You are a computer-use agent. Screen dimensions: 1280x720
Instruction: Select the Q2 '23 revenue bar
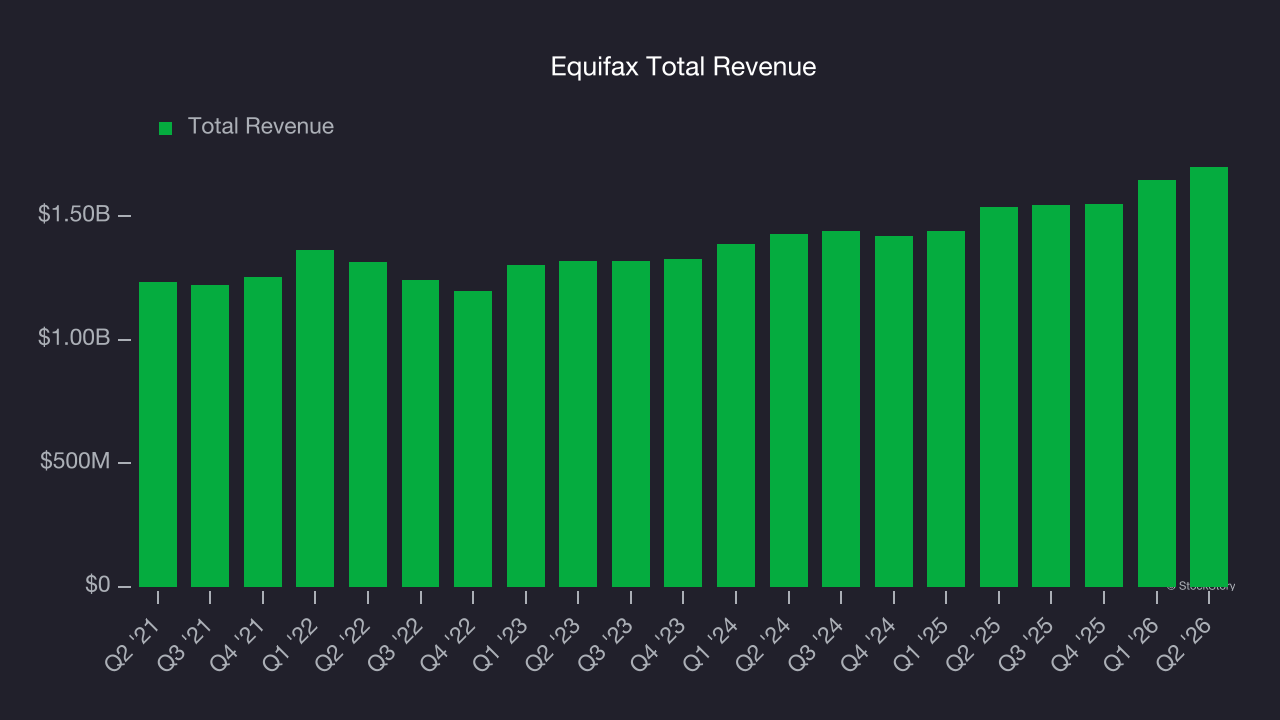[x=578, y=424]
